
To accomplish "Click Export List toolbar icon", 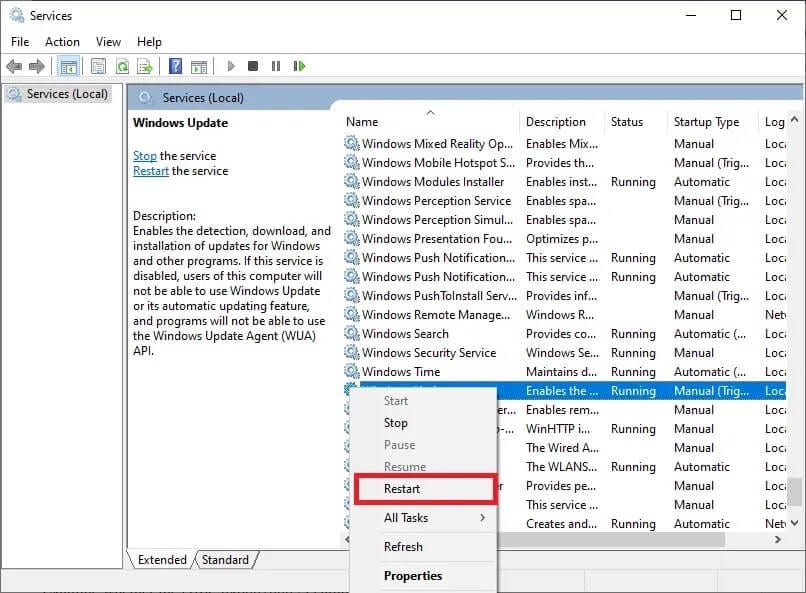I will coord(145,66).
